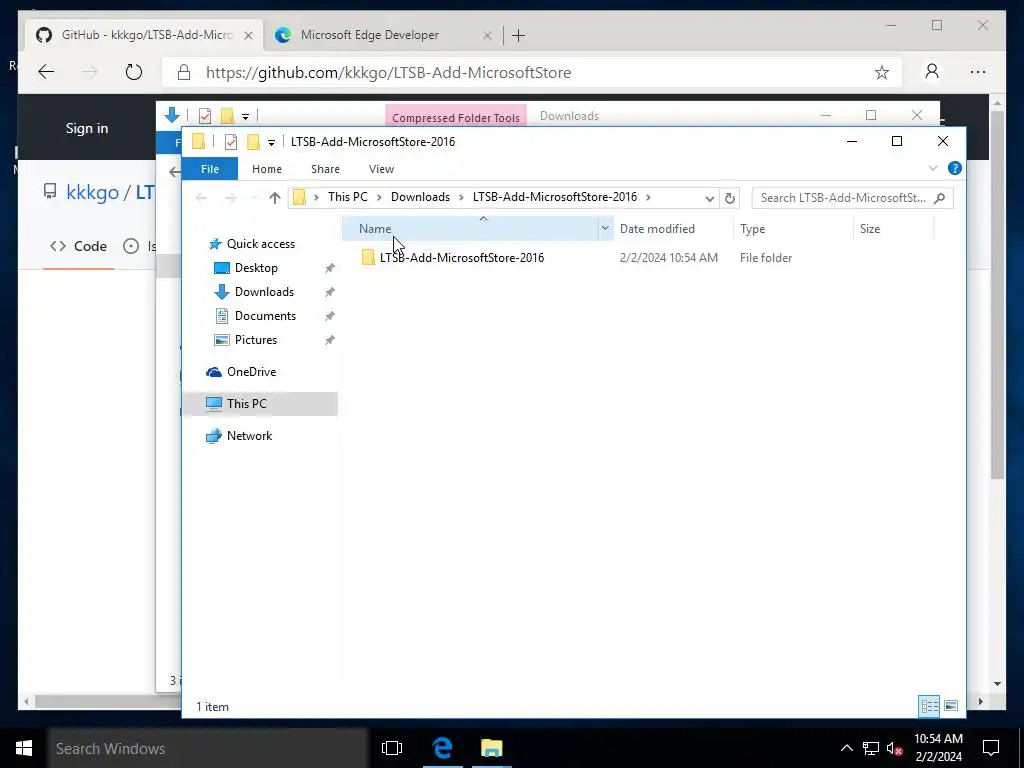The image size is (1024, 768).
Task: Open the kkkgo GitHub user link
Action: 92,193
